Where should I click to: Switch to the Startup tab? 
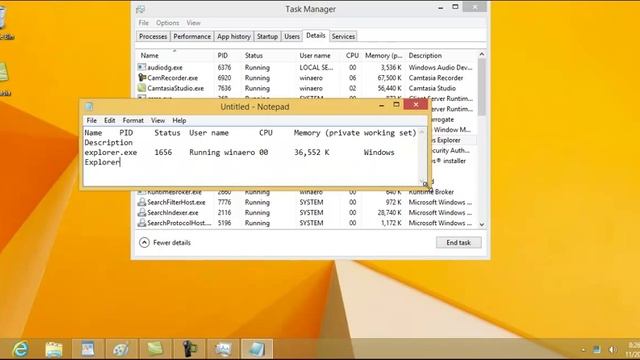coord(267,36)
